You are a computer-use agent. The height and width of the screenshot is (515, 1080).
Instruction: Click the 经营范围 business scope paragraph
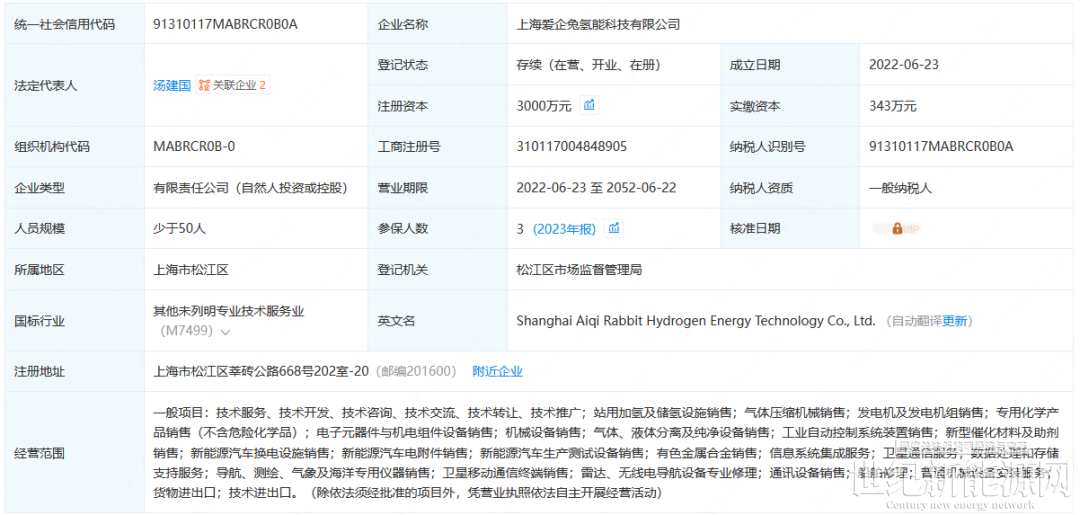tap(600, 452)
